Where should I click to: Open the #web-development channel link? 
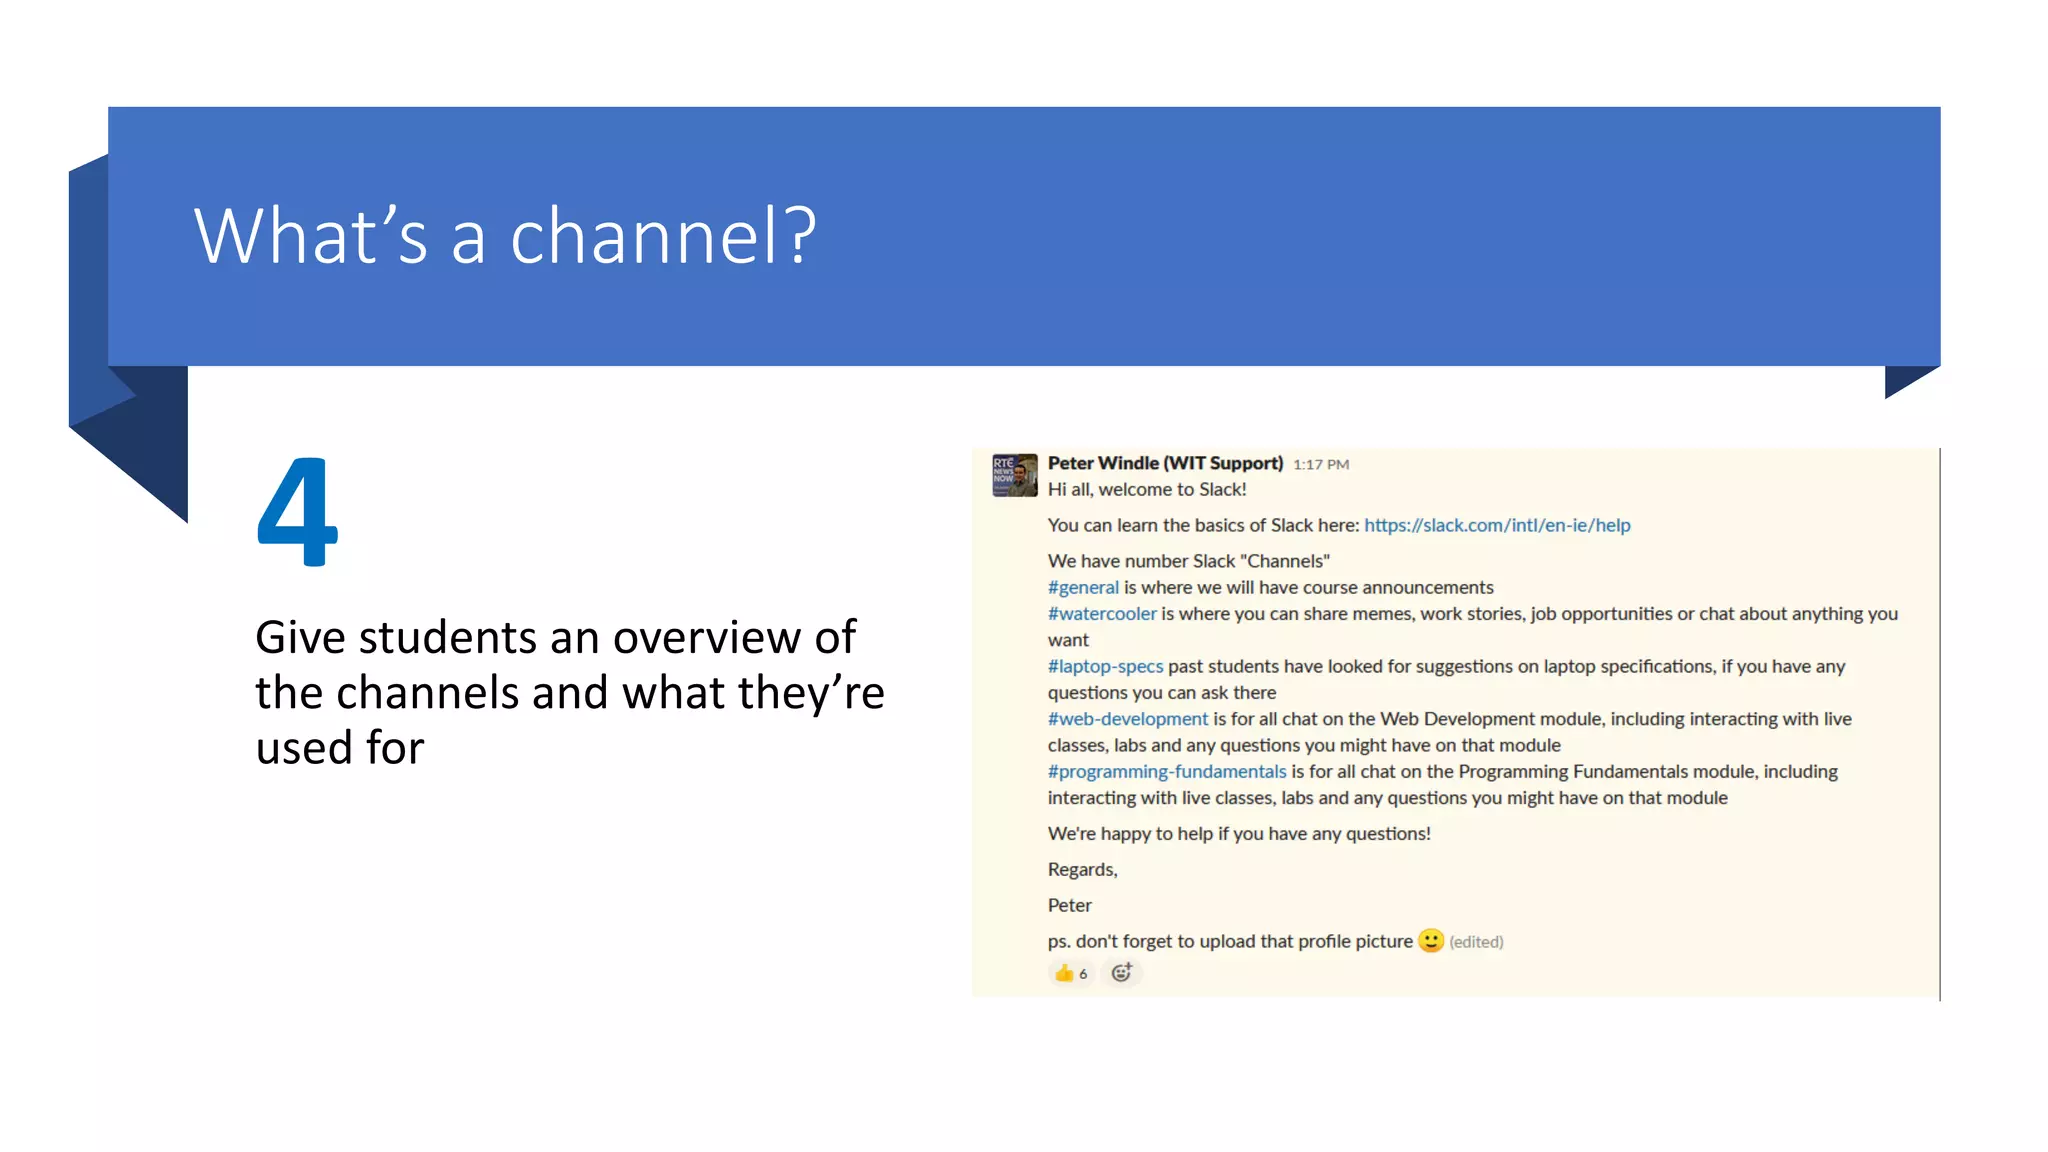1128,719
